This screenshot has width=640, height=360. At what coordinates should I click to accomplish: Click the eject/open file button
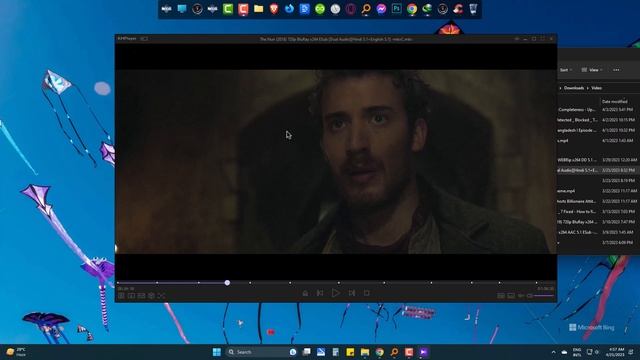click(305, 293)
